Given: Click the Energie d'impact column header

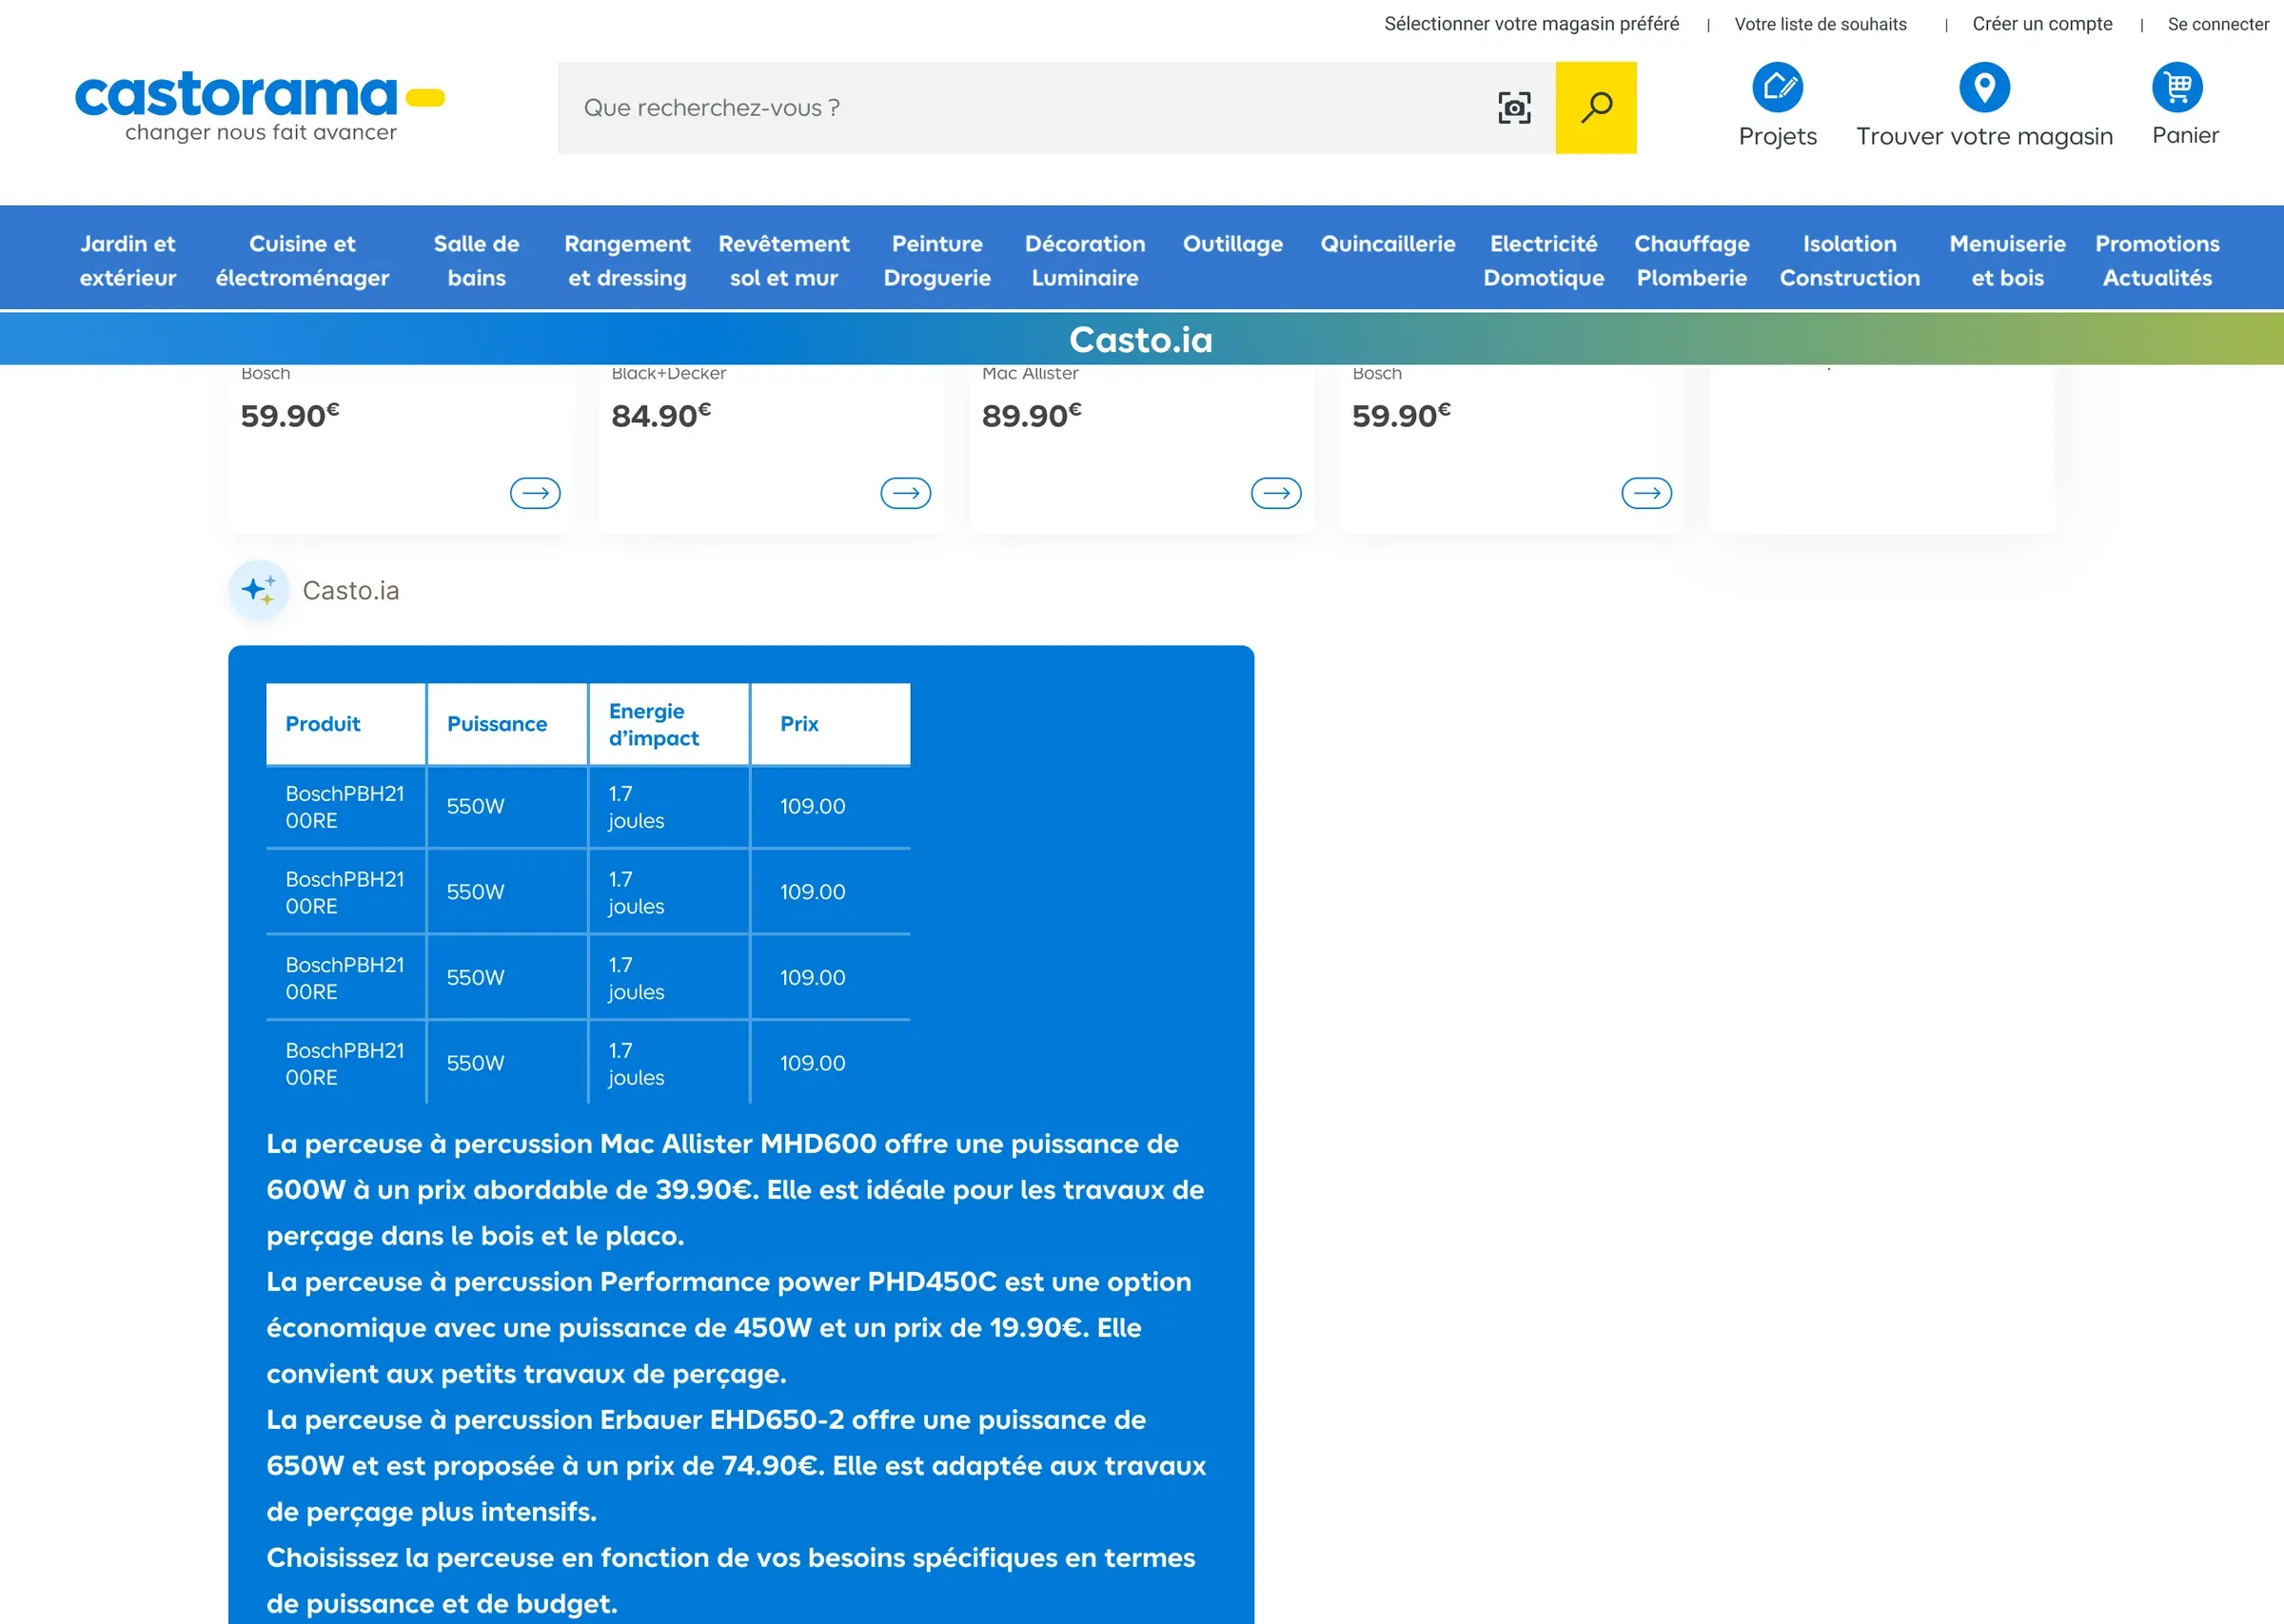Looking at the screenshot, I should [x=669, y=724].
